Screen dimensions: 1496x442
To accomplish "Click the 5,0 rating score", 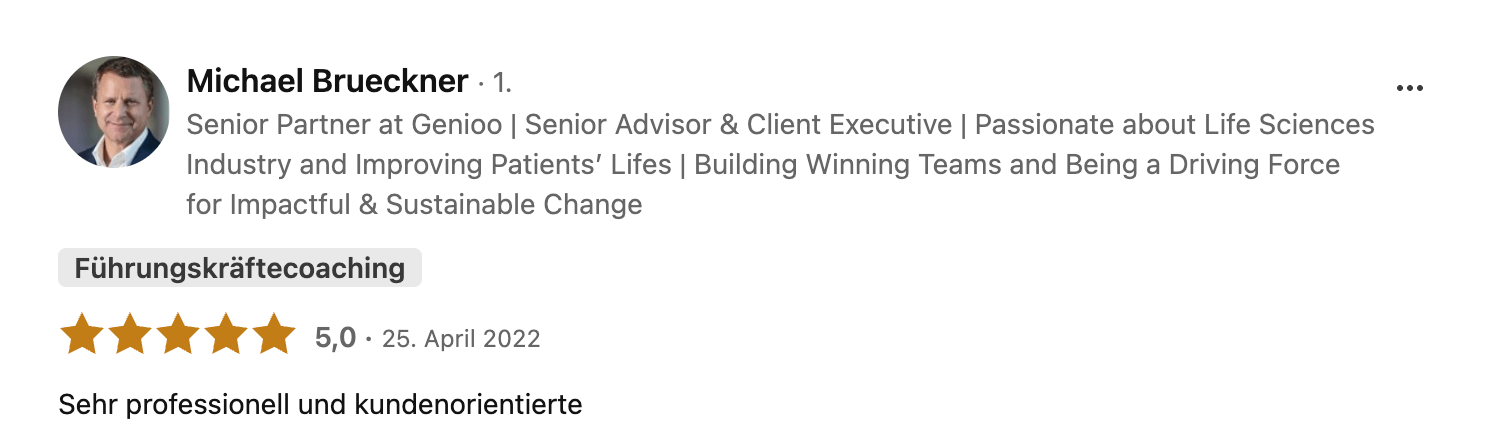I will [x=336, y=338].
